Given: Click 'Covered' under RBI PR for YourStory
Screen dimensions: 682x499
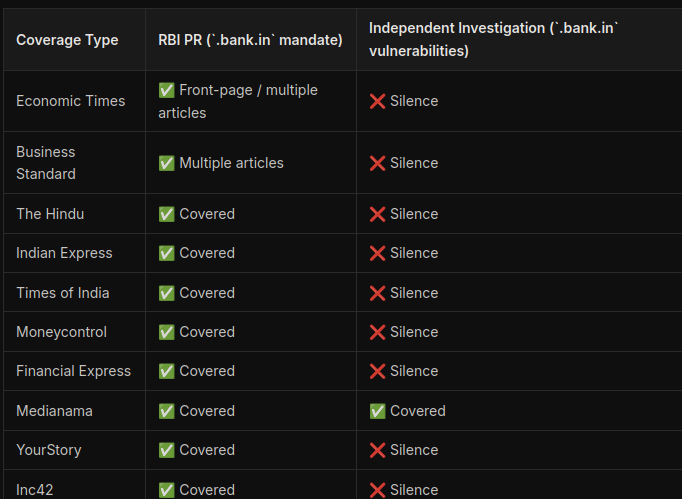Looking at the screenshot, I should (x=207, y=450).
